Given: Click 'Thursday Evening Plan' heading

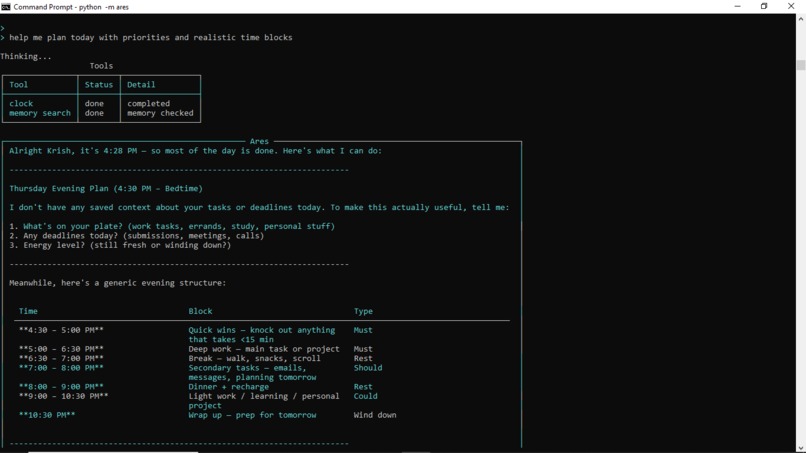Looking at the screenshot, I should [106, 189].
